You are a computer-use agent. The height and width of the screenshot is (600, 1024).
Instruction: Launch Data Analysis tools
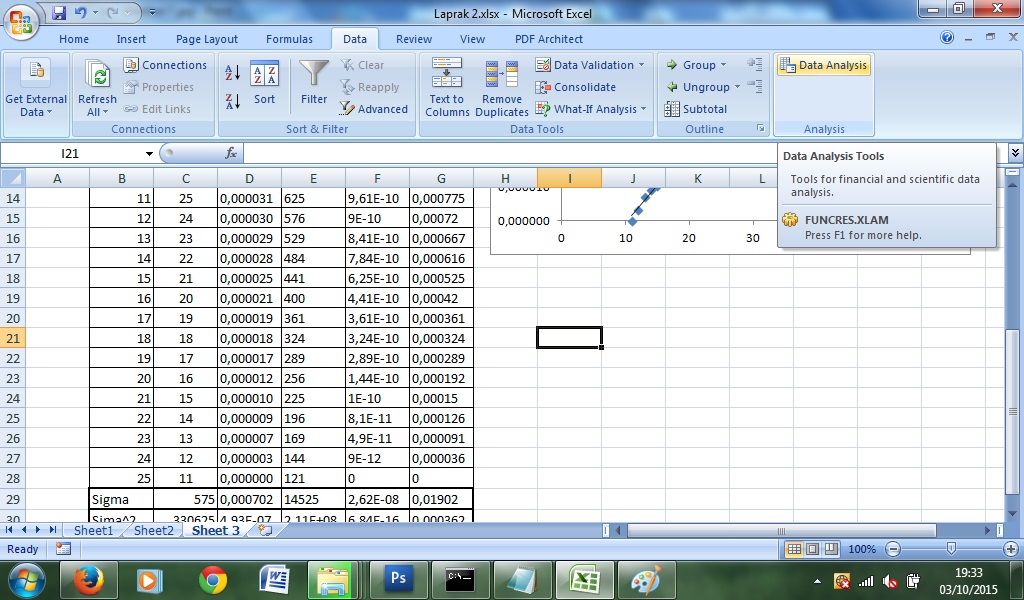[x=823, y=64]
